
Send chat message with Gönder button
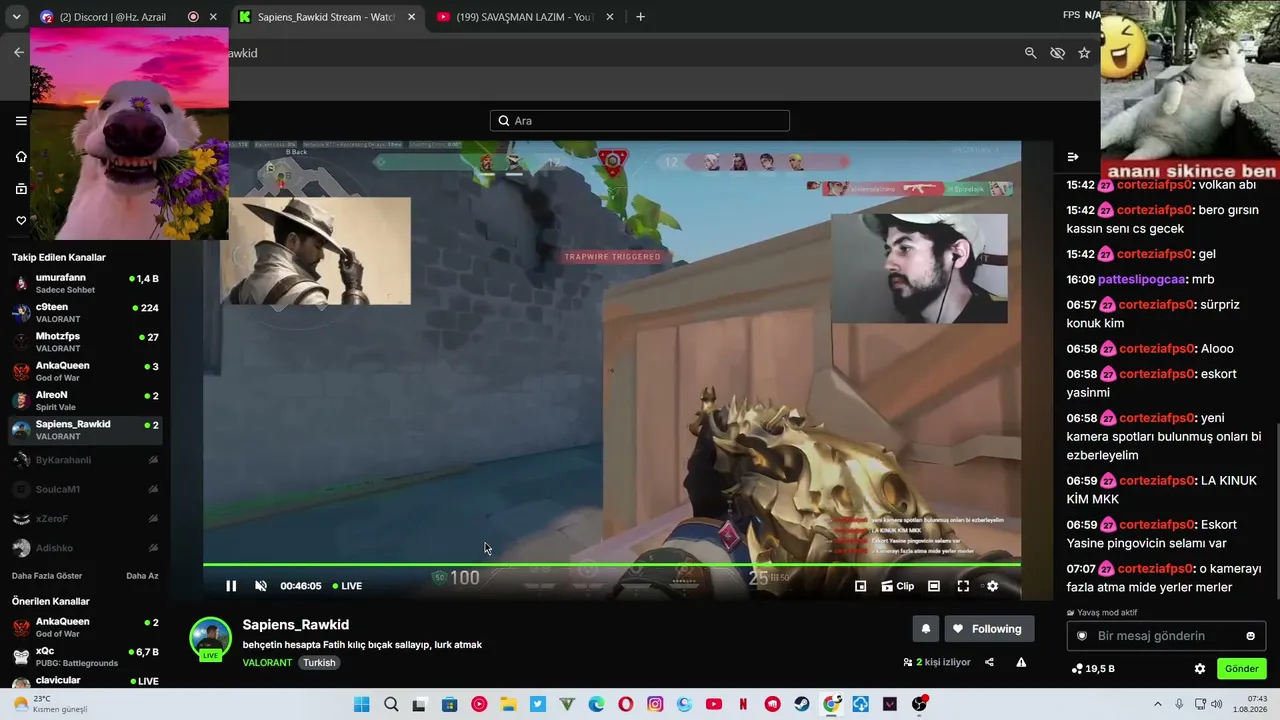tap(1242, 669)
